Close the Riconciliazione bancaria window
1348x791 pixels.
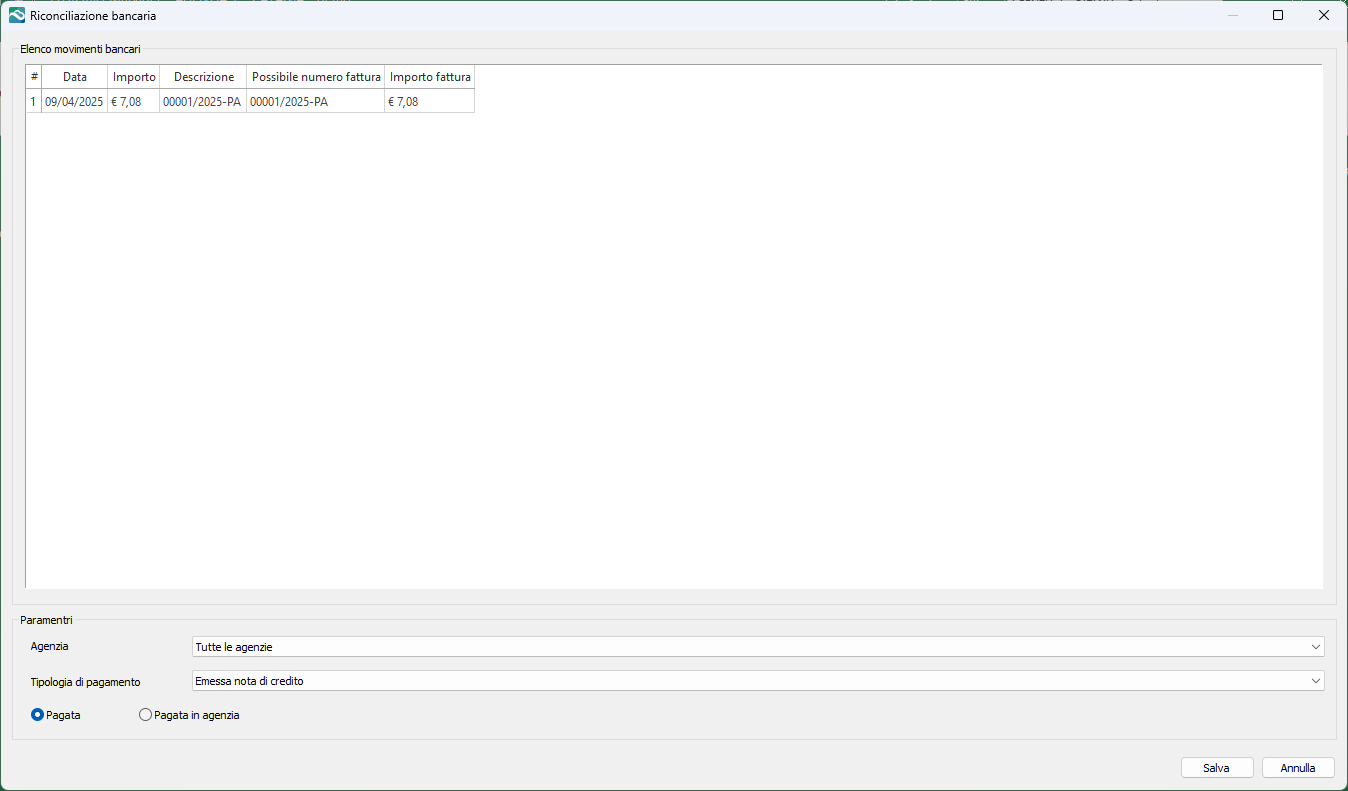(x=1323, y=16)
